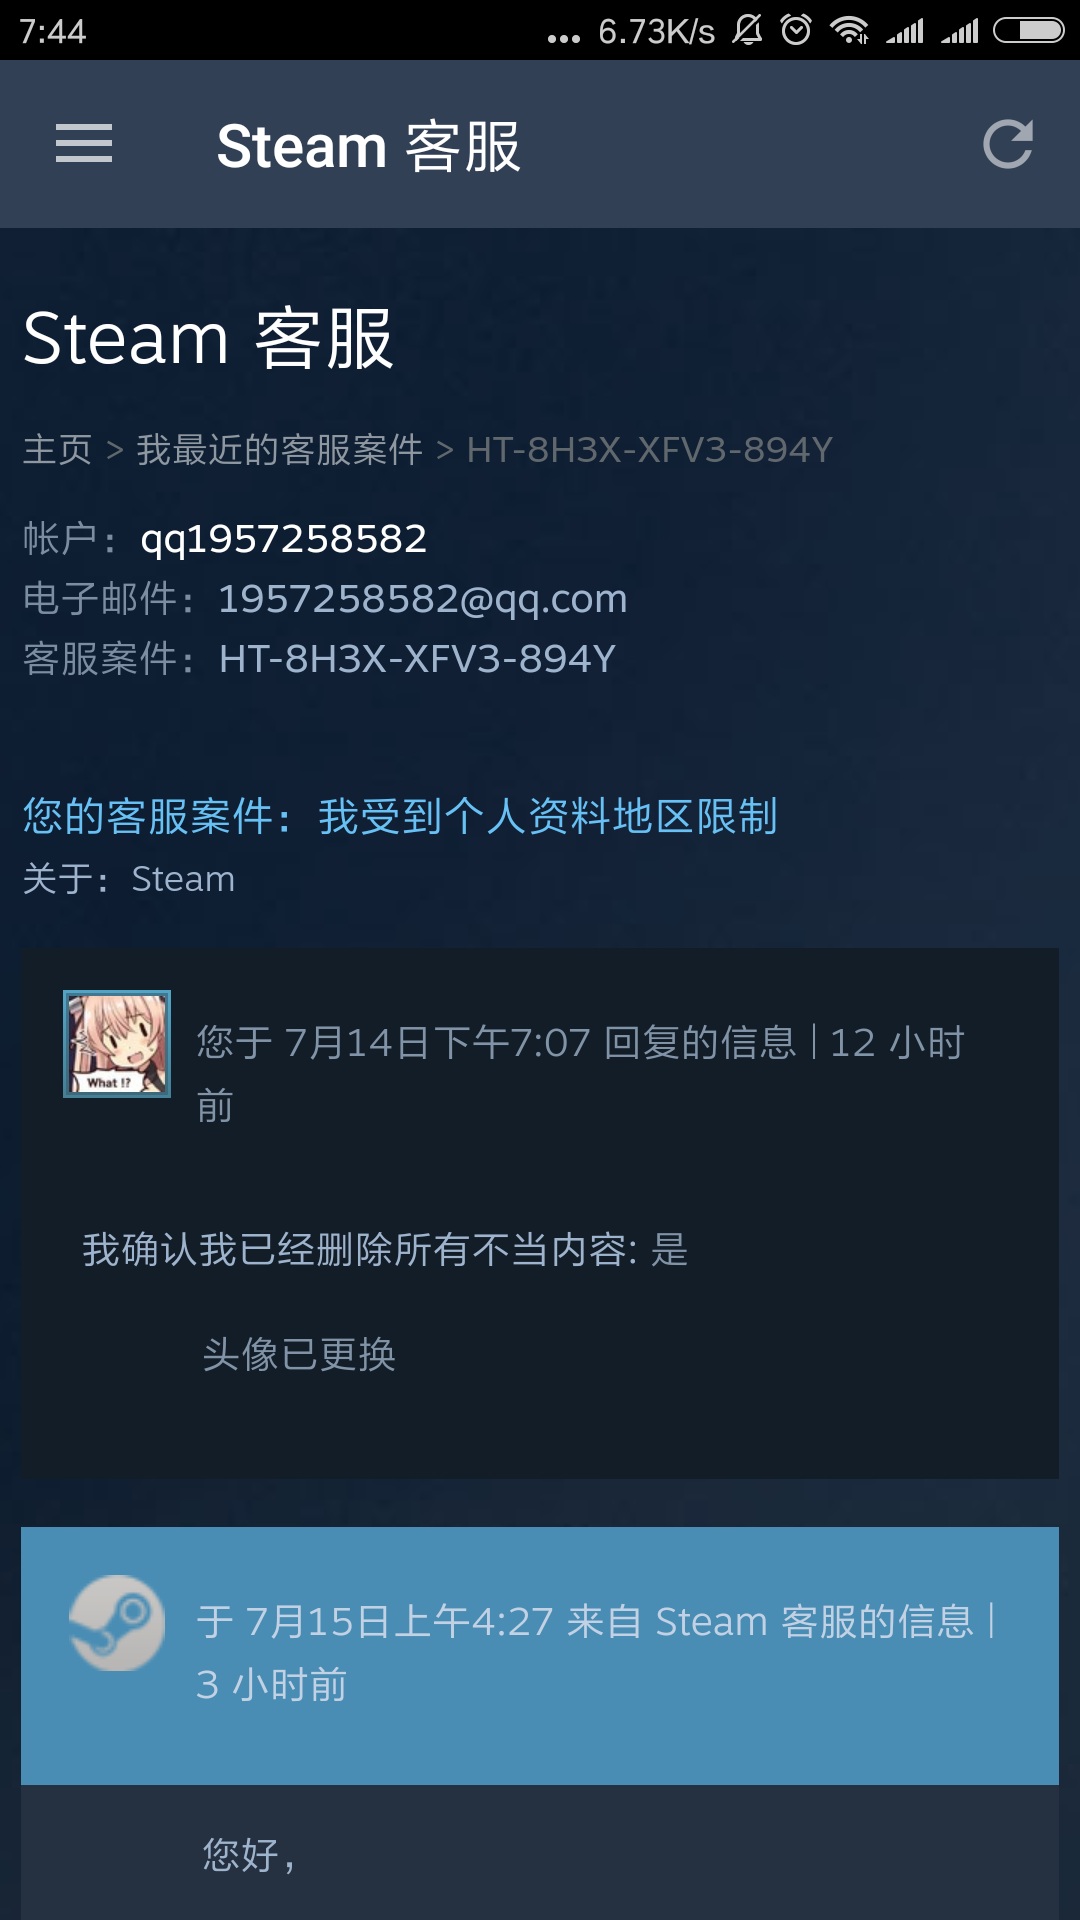Go to 主页 breadcrumb link
Image resolution: width=1080 pixels, height=1920 pixels.
[58, 450]
